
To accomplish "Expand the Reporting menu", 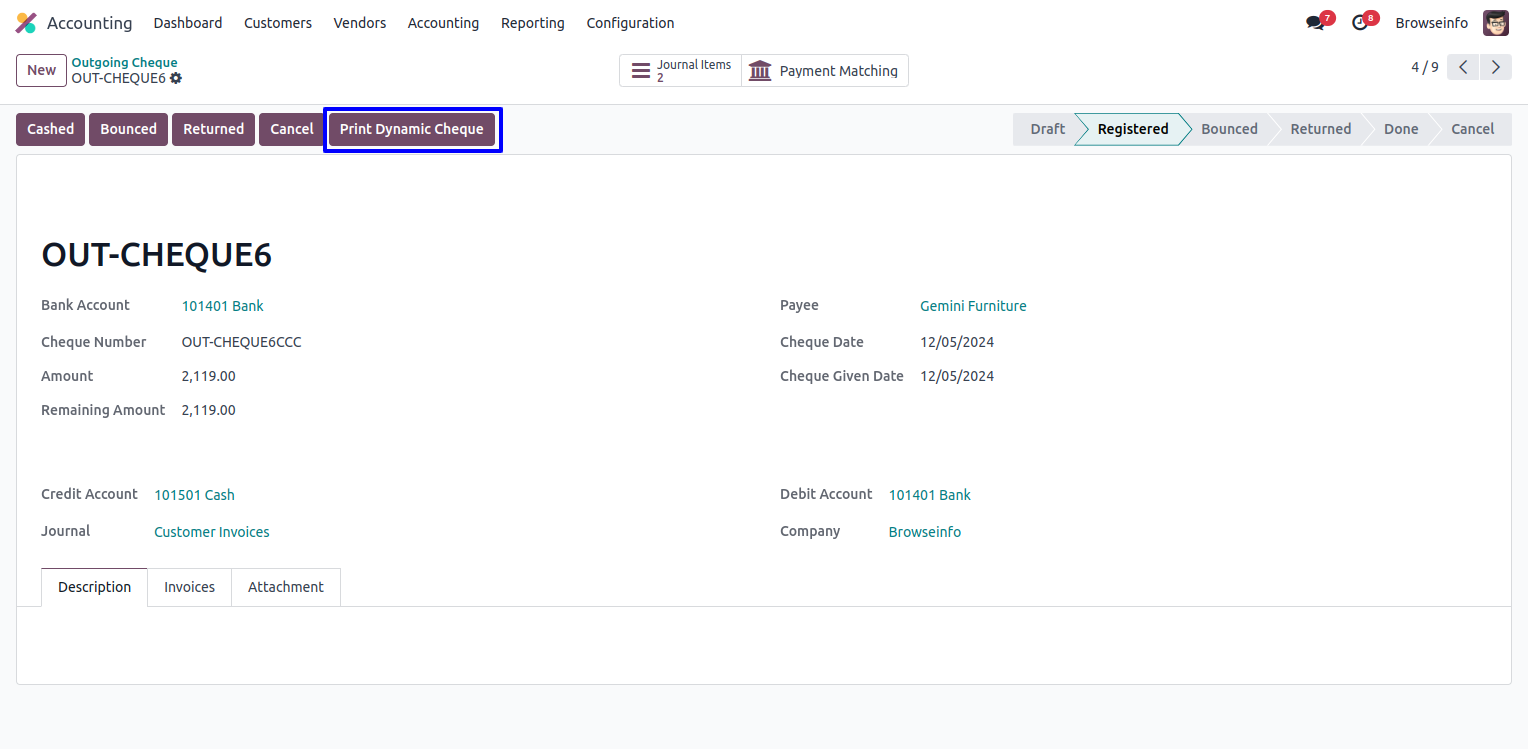I will tap(532, 23).
